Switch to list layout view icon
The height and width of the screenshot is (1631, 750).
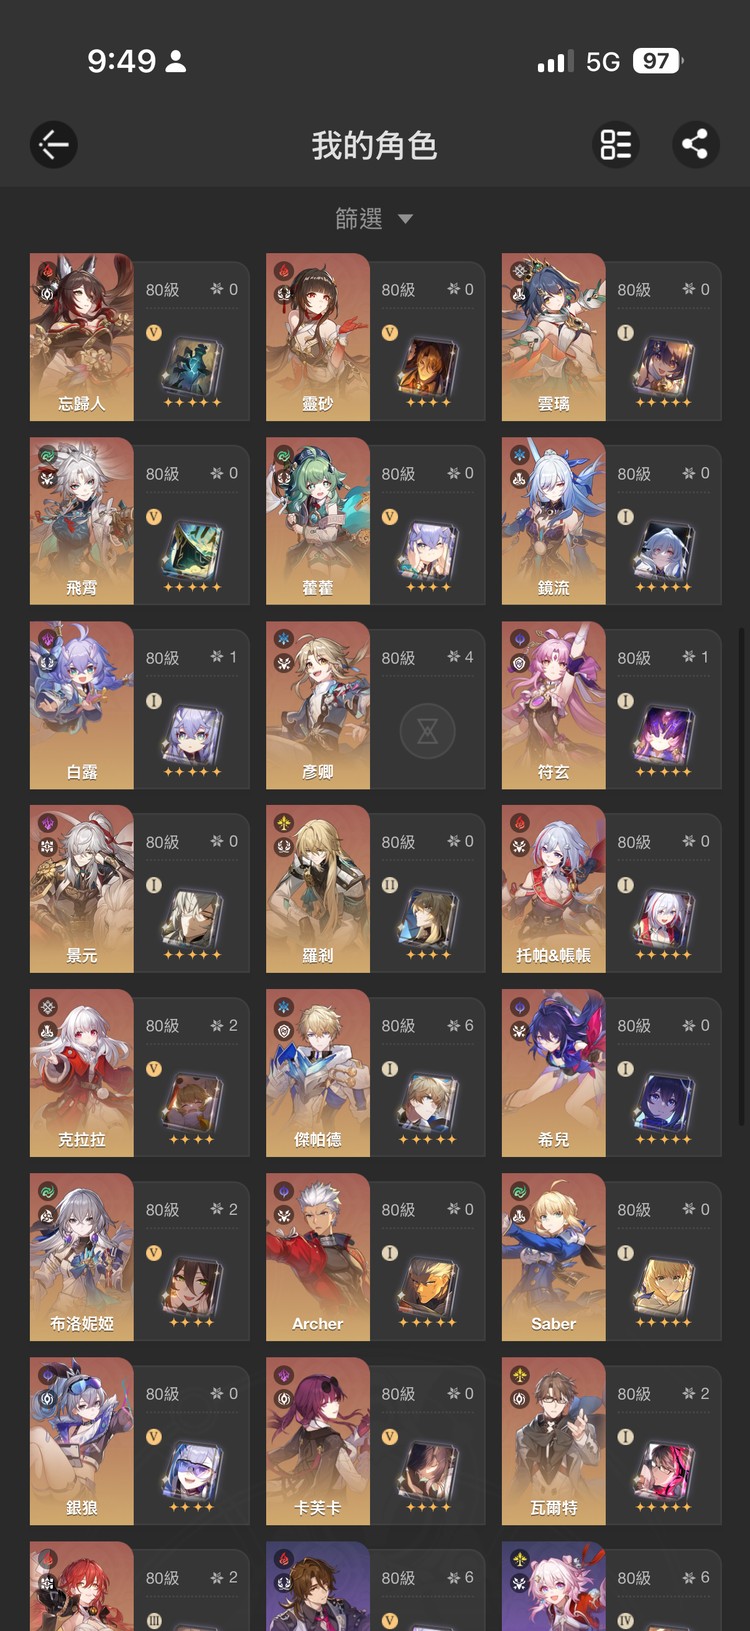coord(616,145)
